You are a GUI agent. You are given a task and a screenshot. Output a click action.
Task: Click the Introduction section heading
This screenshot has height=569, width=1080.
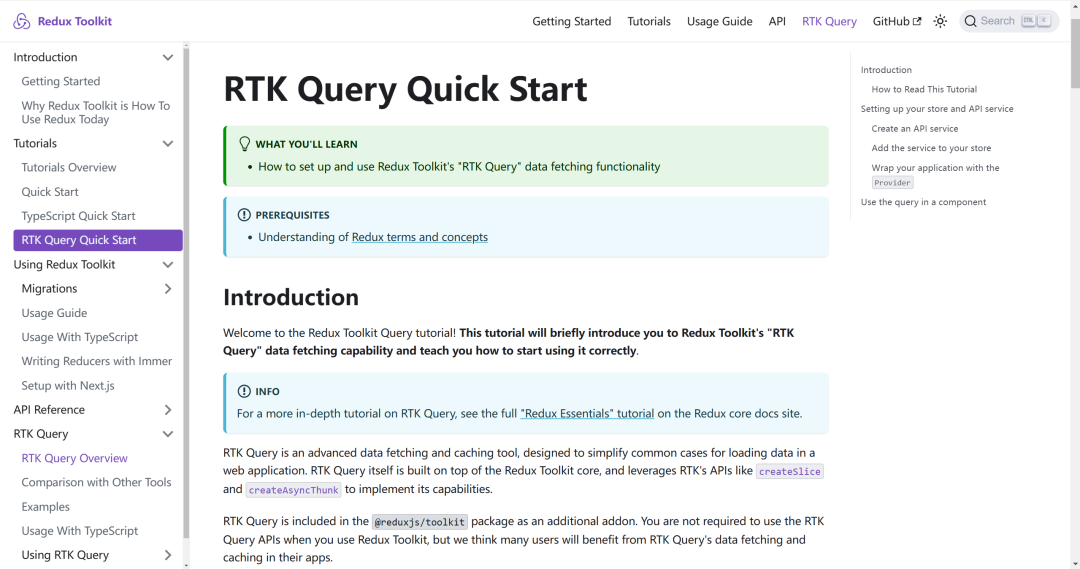pyautogui.click(x=291, y=298)
